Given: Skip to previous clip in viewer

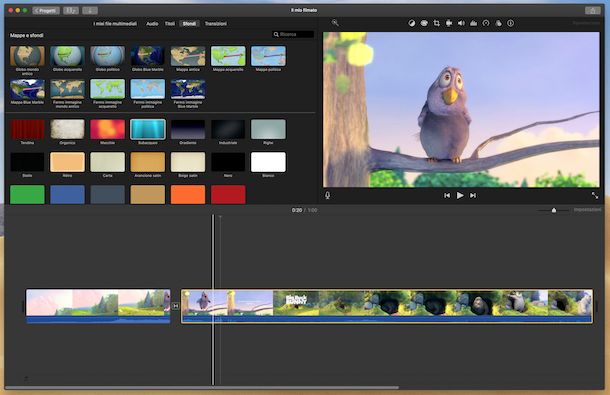Looking at the screenshot, I should pos(447,195).
